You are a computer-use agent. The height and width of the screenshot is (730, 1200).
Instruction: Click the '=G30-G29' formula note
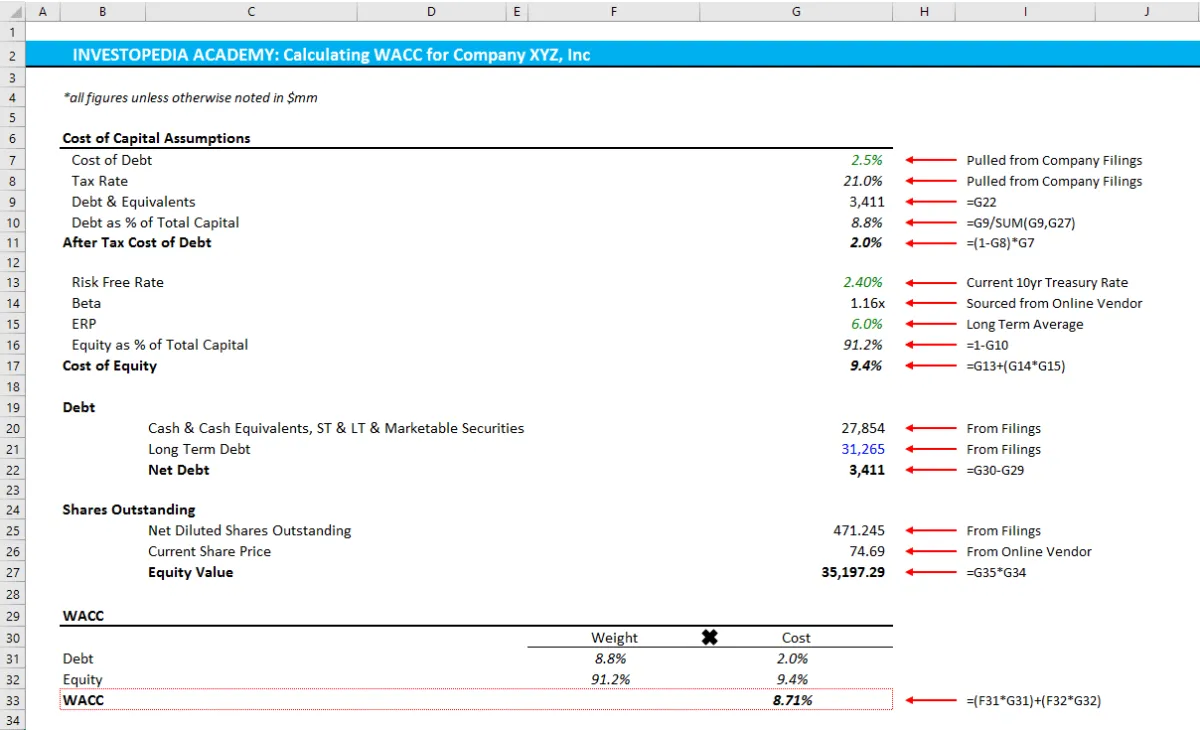point(995,470)
